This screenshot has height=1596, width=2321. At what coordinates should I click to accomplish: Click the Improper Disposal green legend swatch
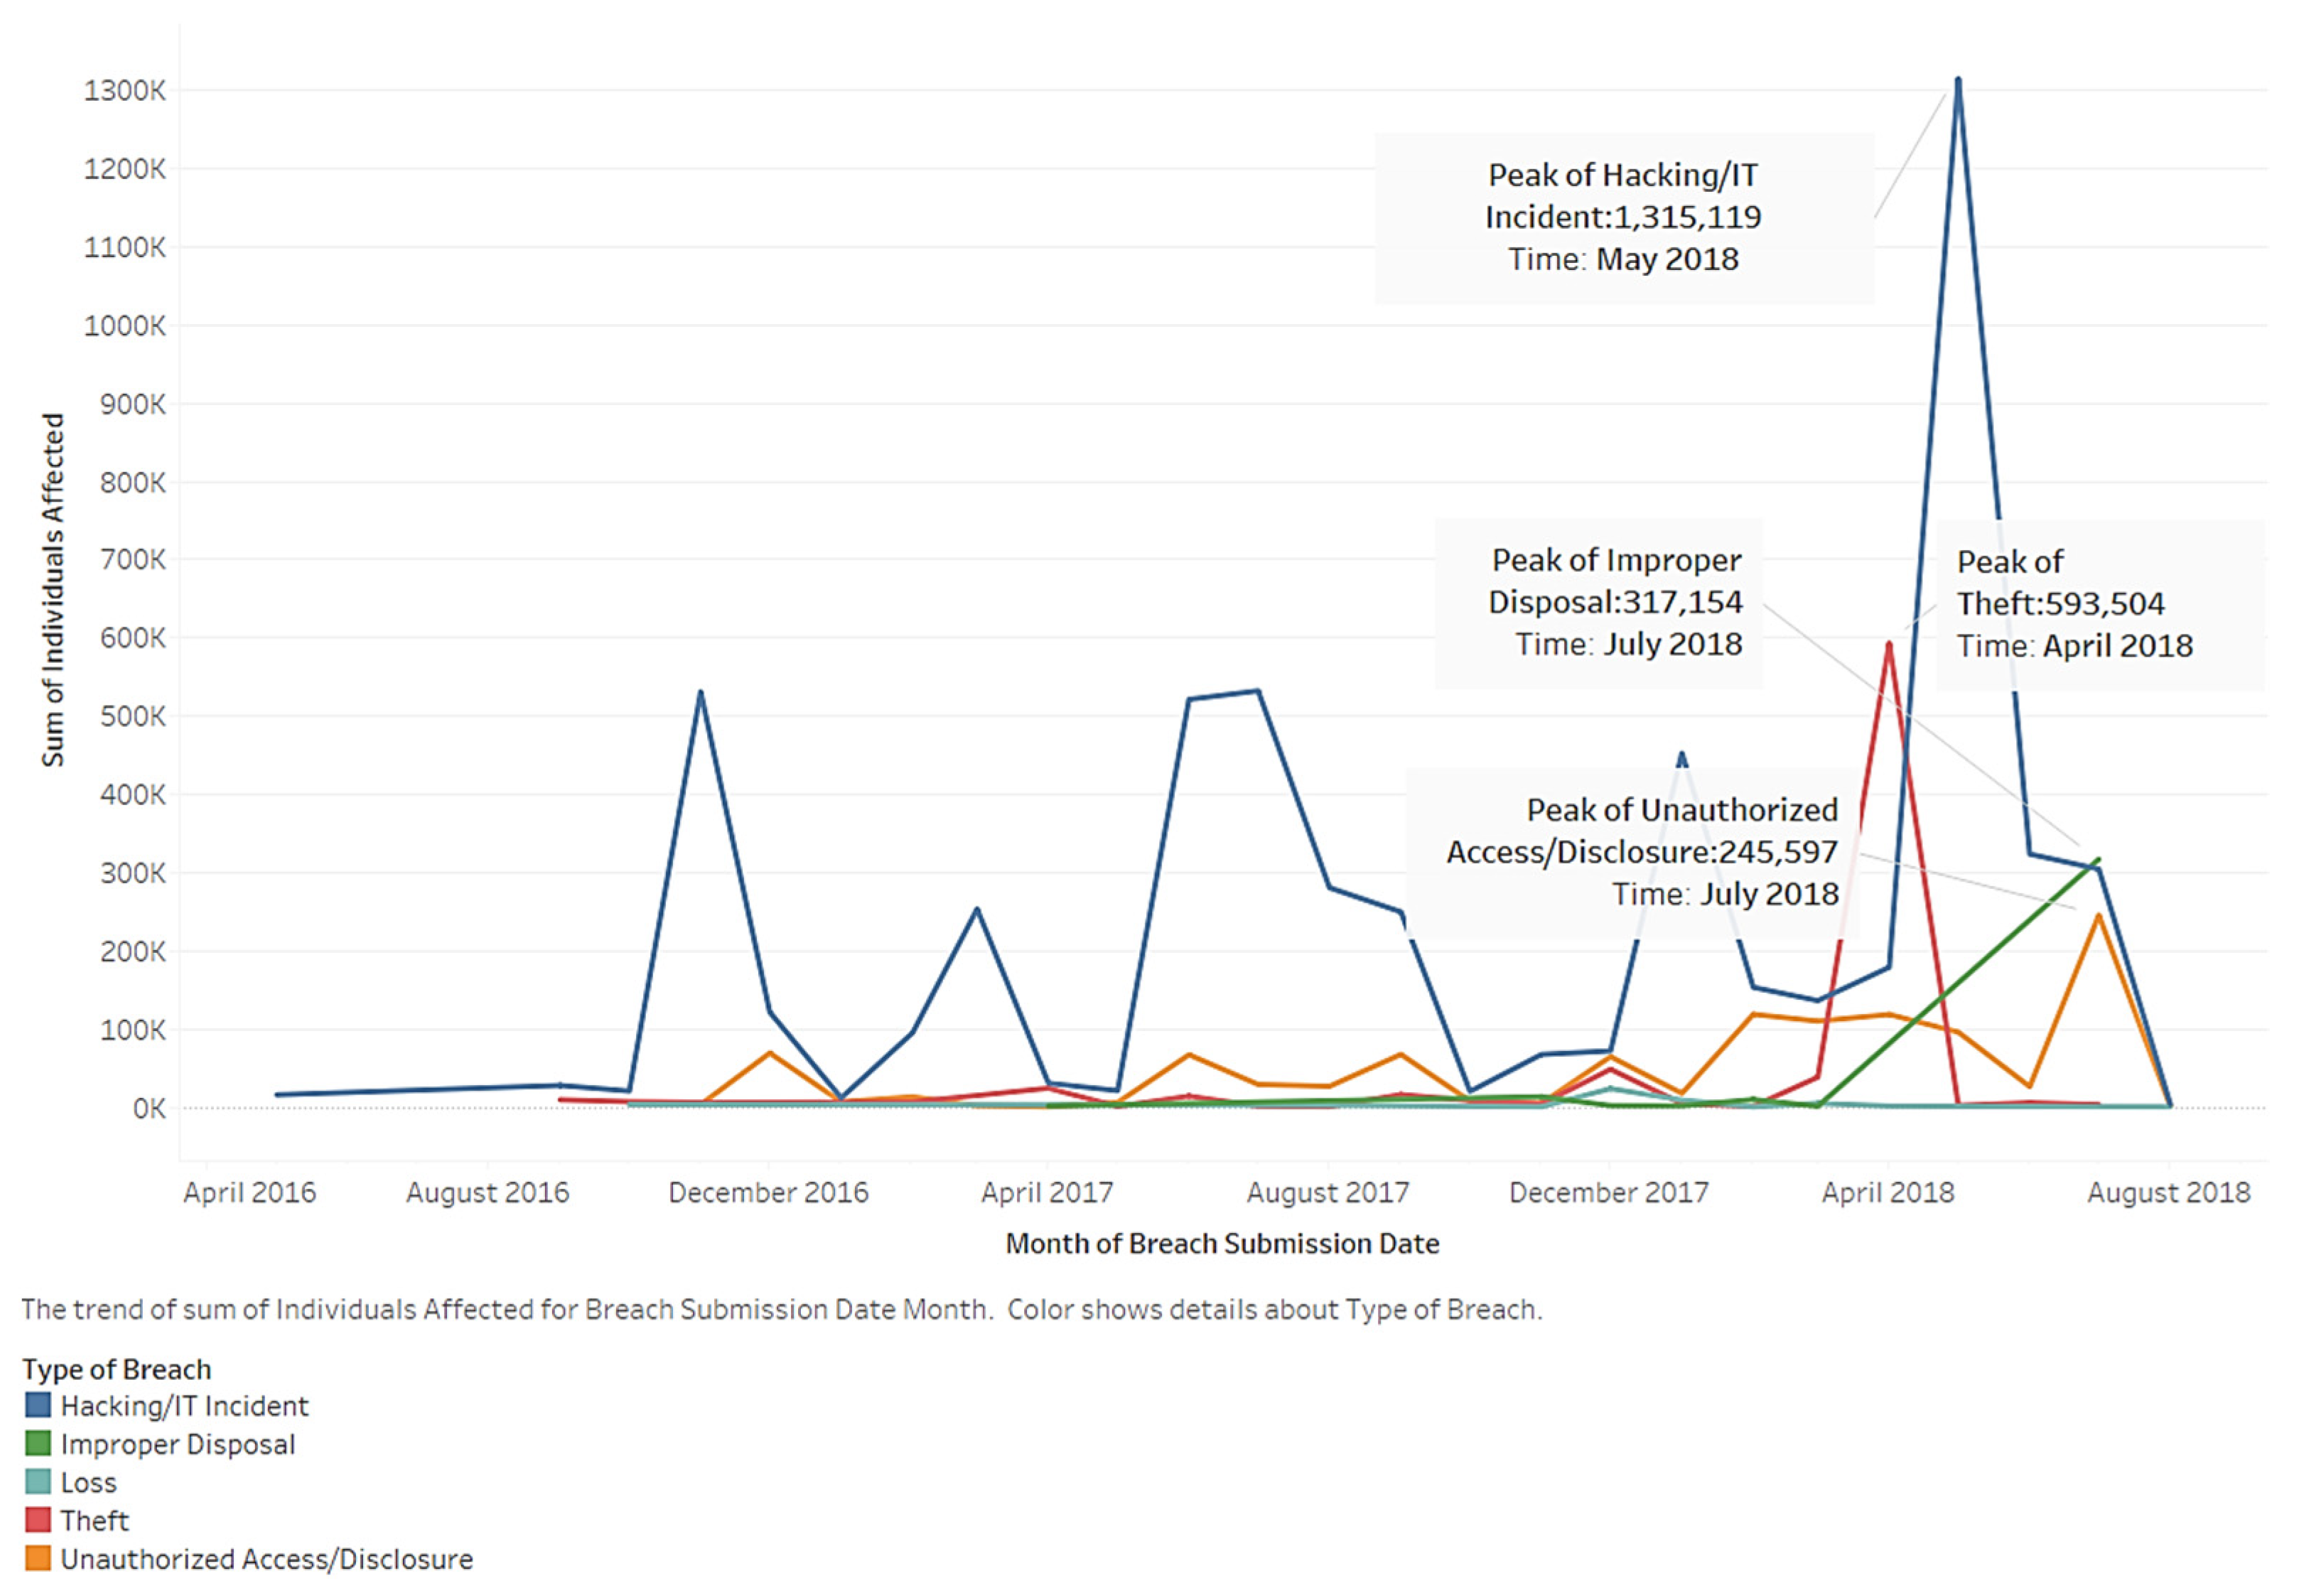pos(38,1443)
